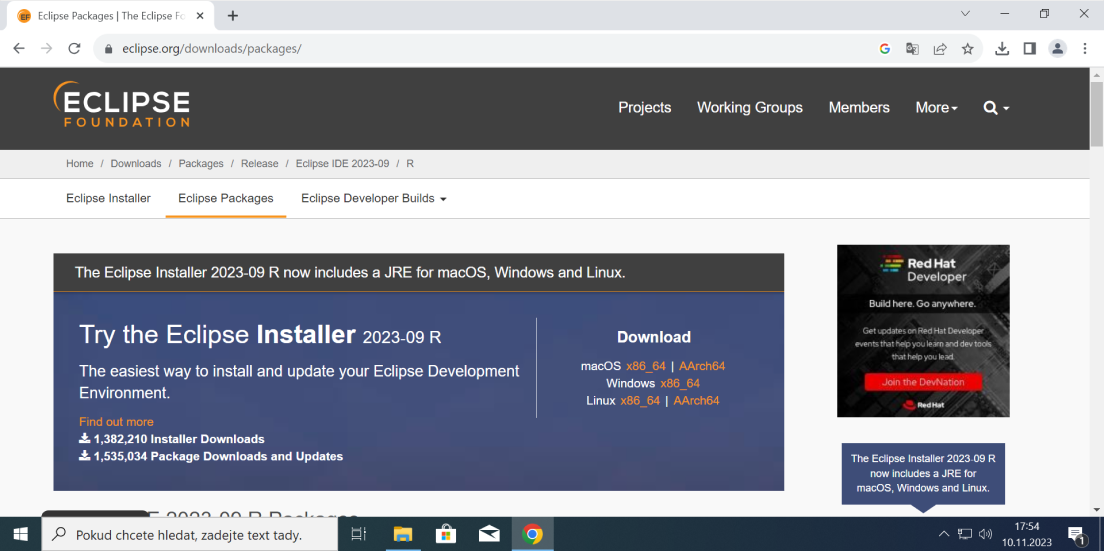Expand Eclipse Developer Builds dropdown
The image size is (1104, 551).
[374, 198]
